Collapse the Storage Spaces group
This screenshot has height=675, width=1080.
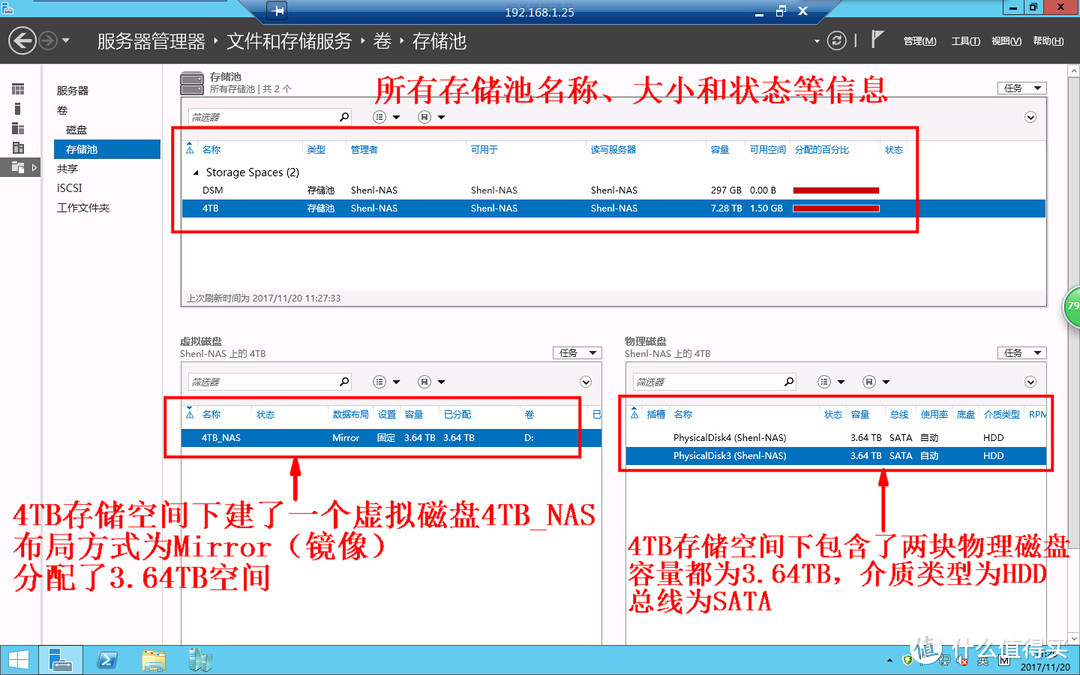197,172
